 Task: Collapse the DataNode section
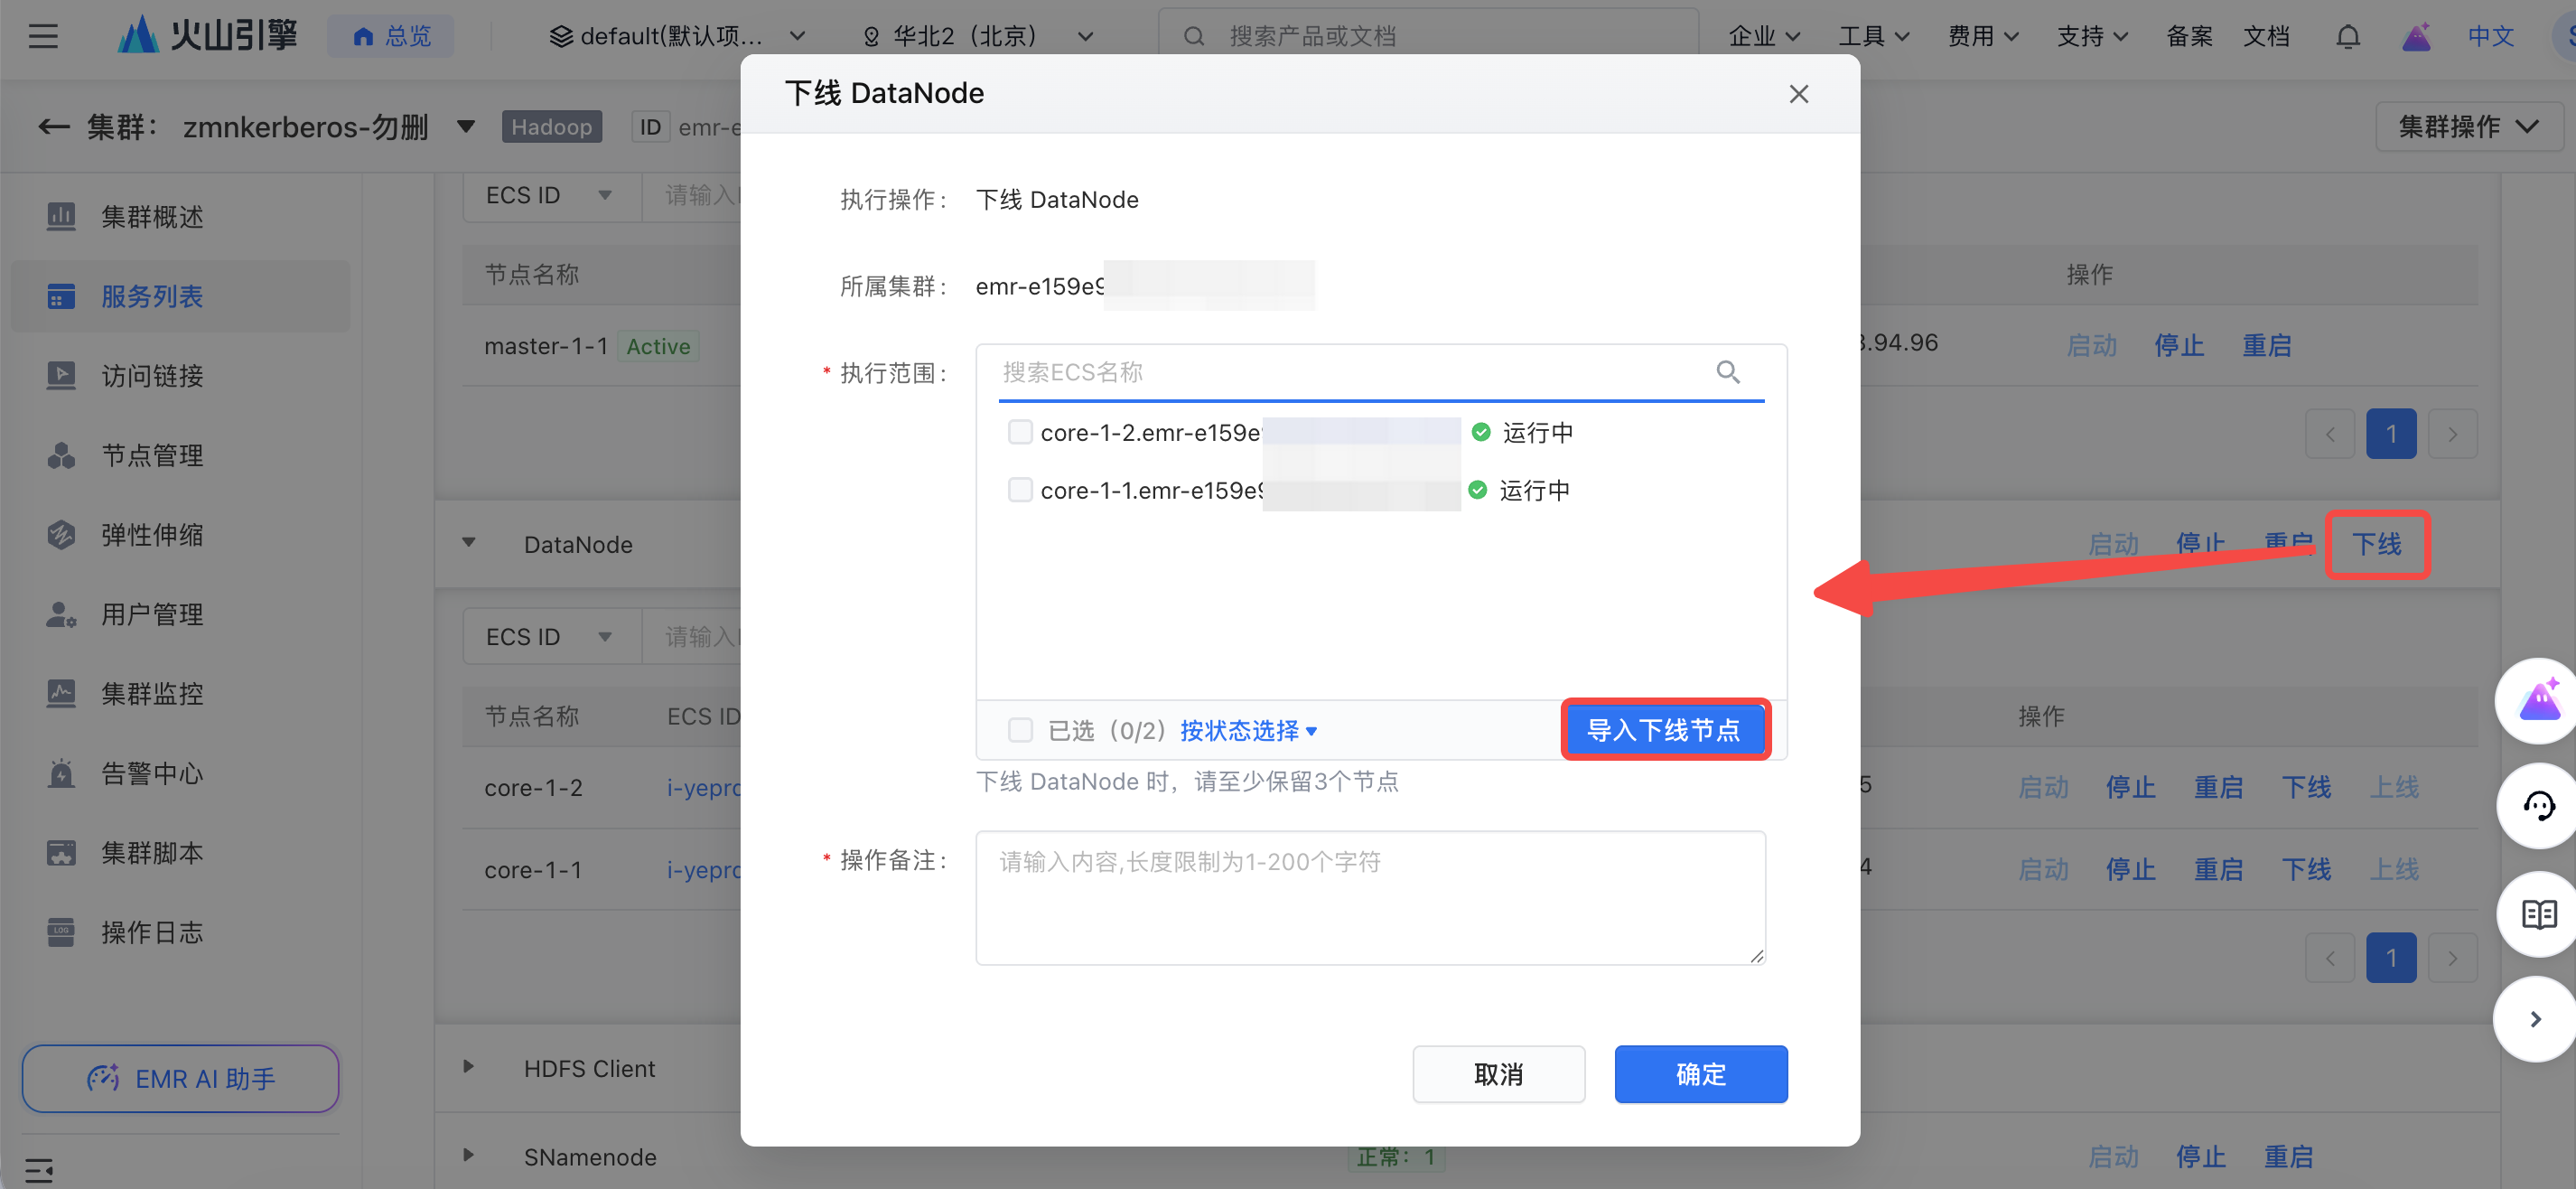point(468,543)
